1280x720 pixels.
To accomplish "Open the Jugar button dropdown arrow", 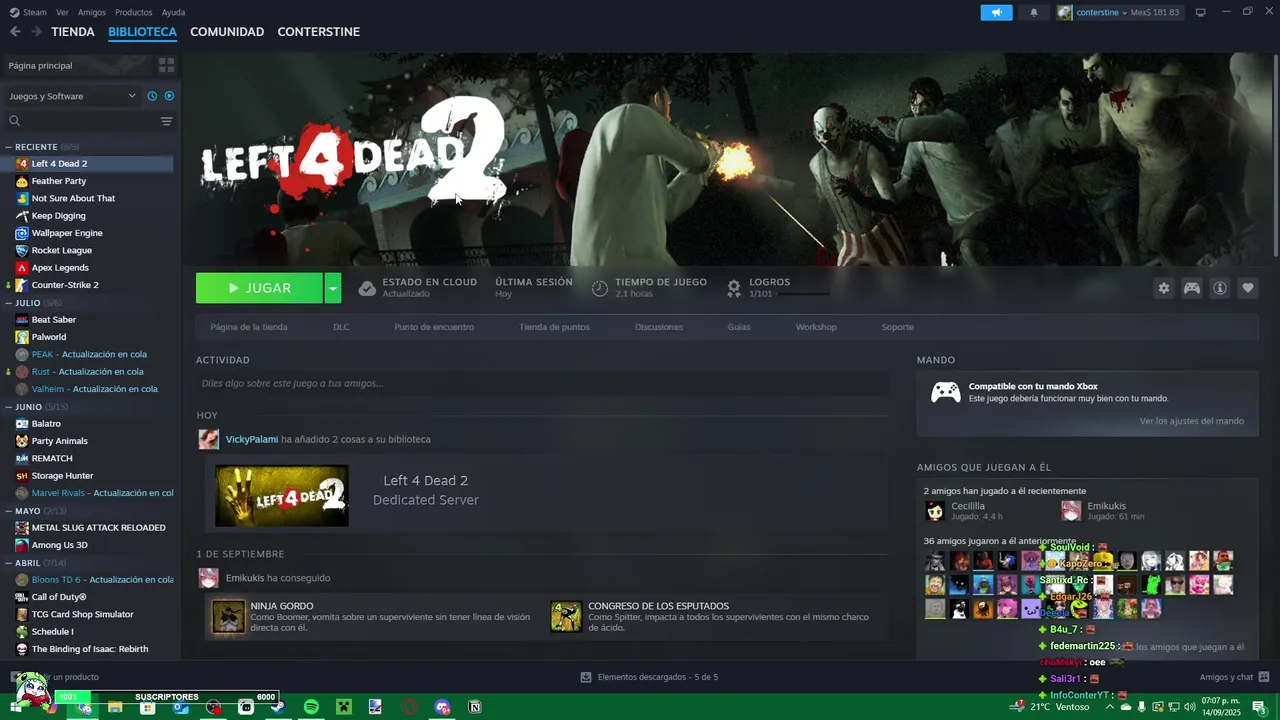I will (x=333, y=288).
